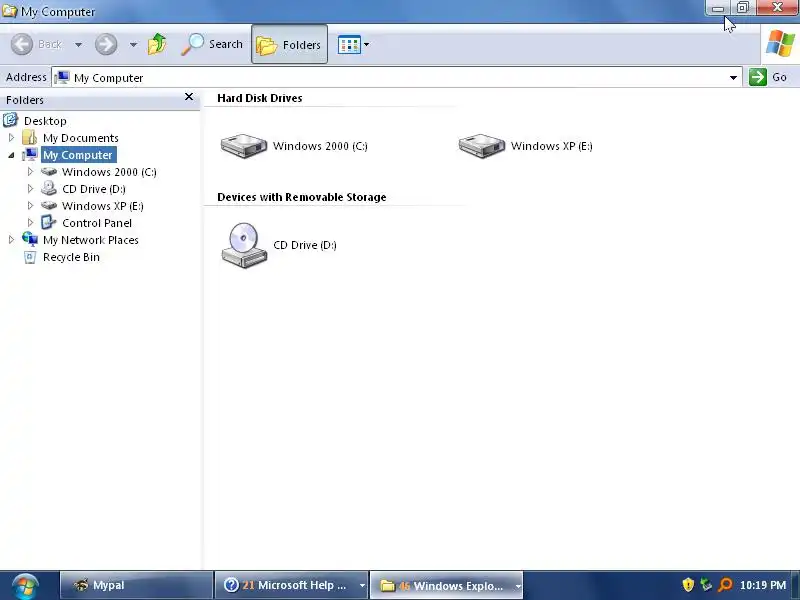Screen dimensions: 800x600
Task: Click the security shield tray icon
Action: [x=688, y=585]
